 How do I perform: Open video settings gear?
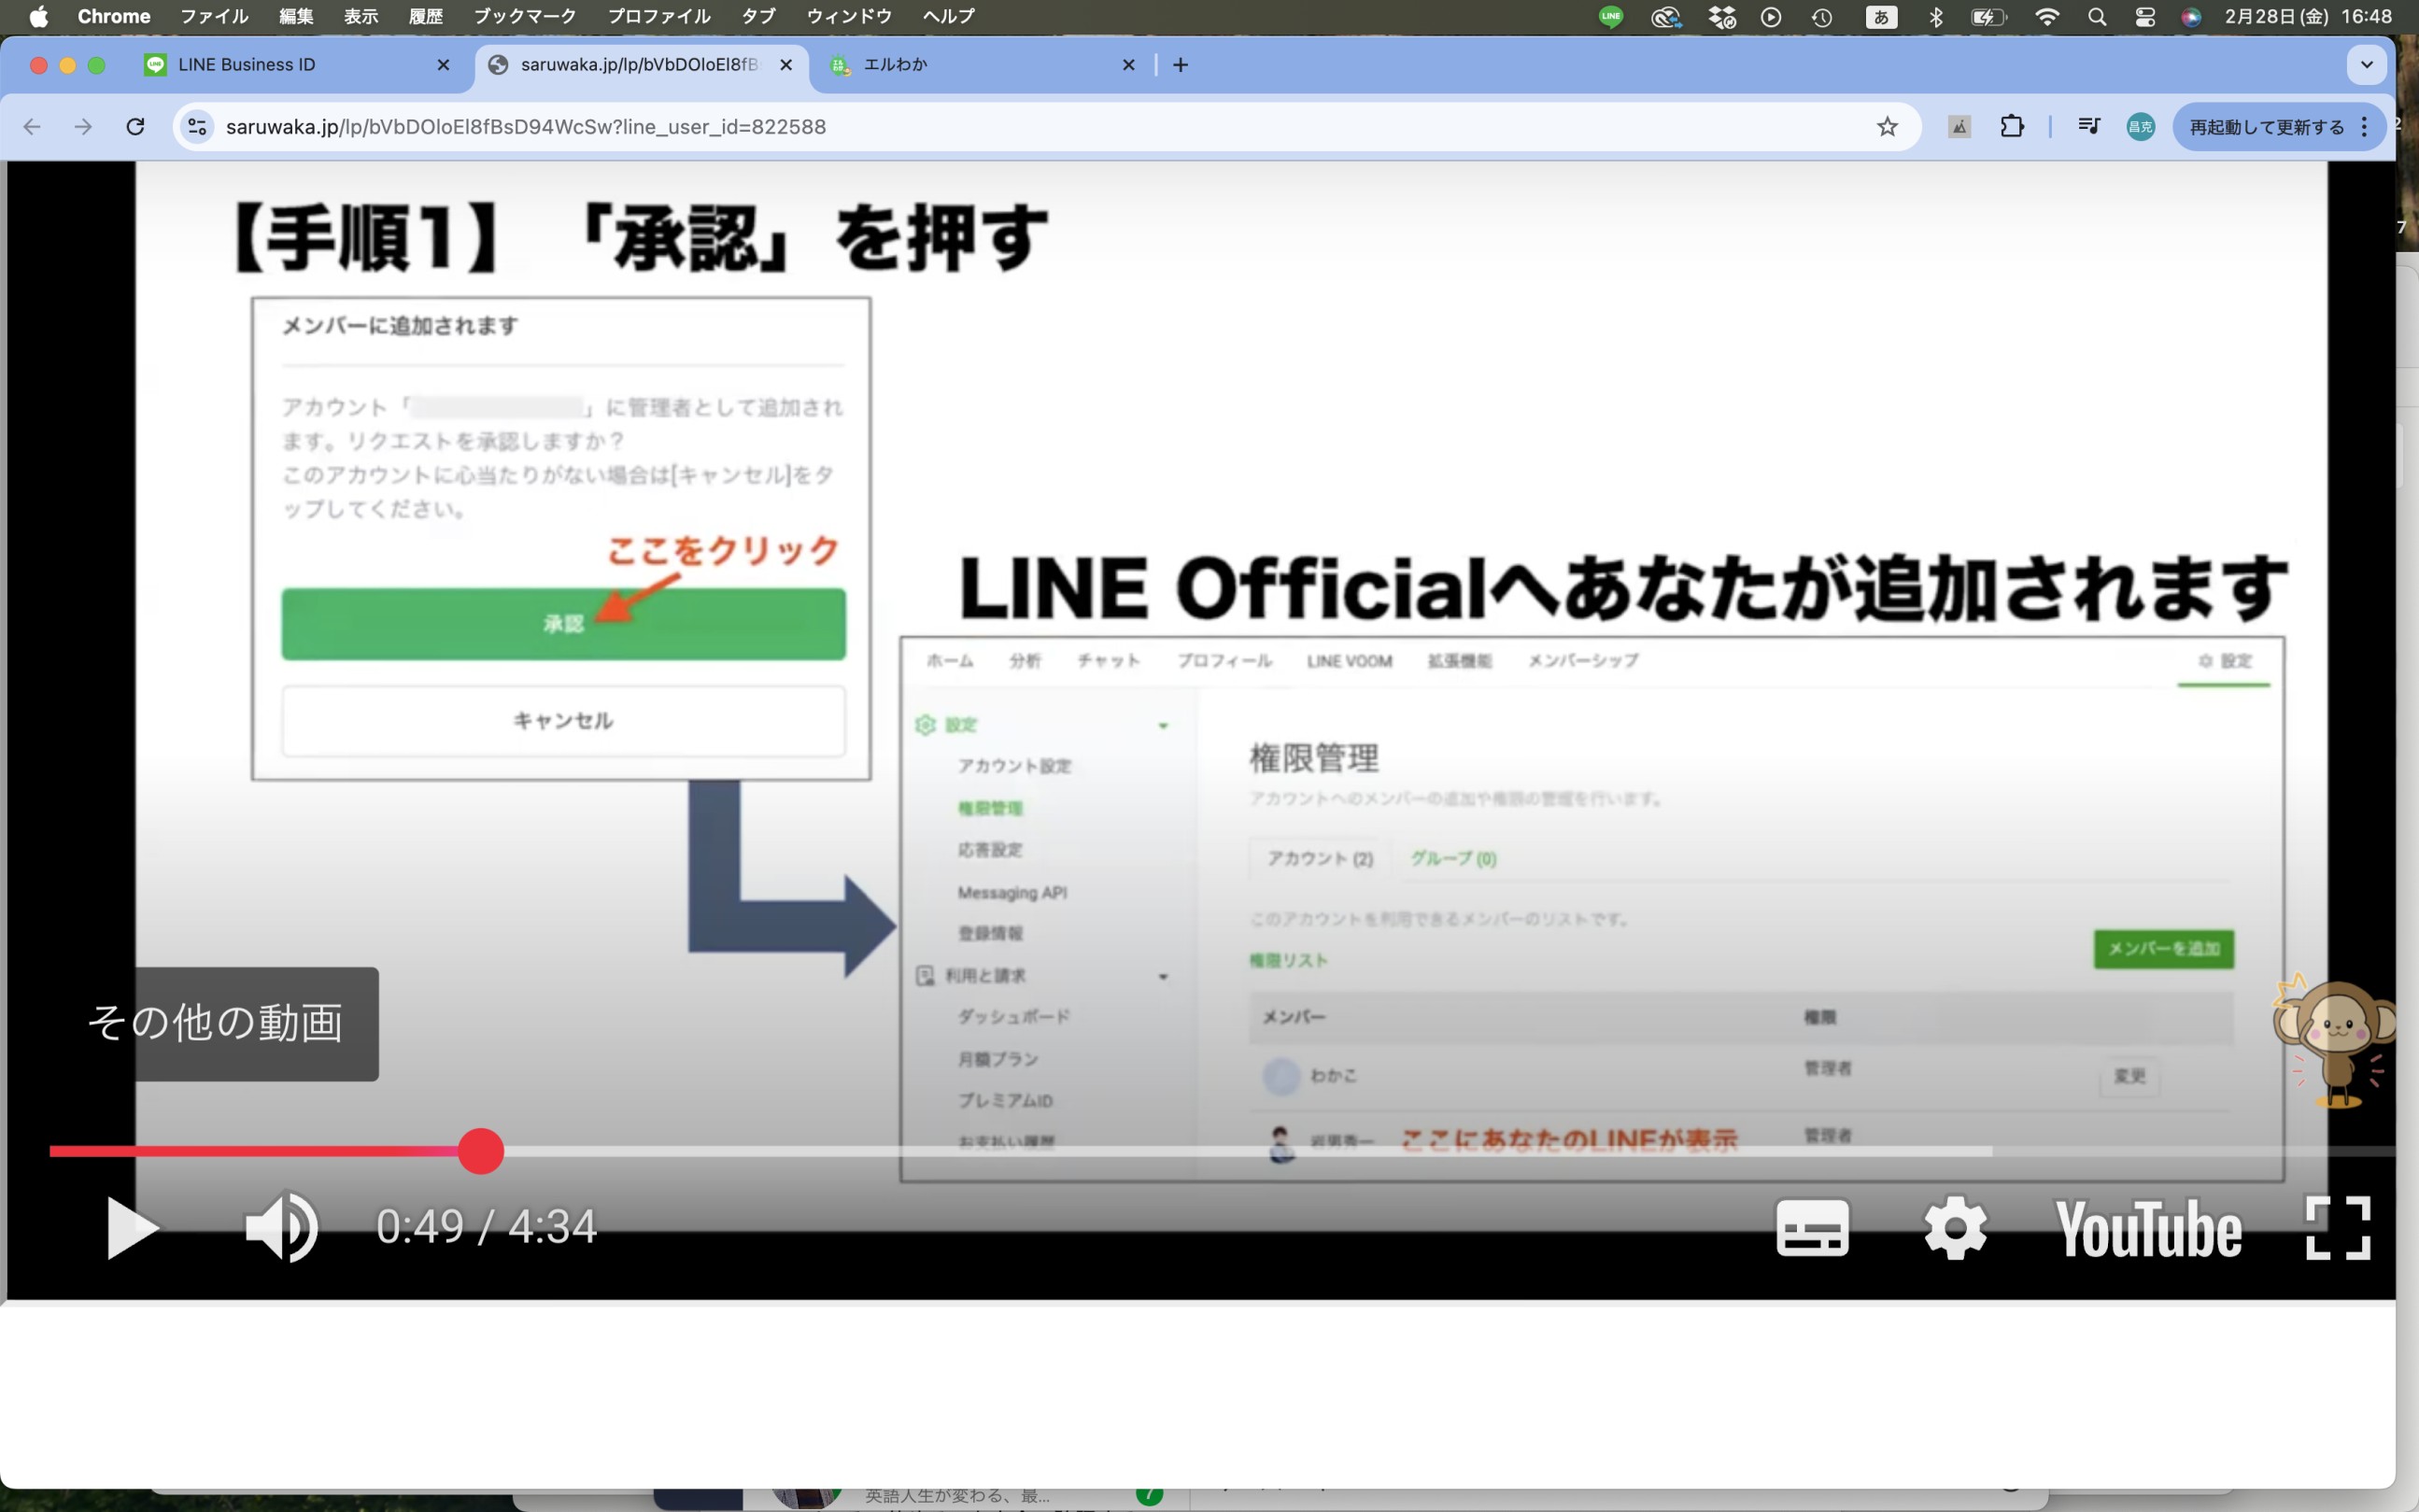1955,1227
